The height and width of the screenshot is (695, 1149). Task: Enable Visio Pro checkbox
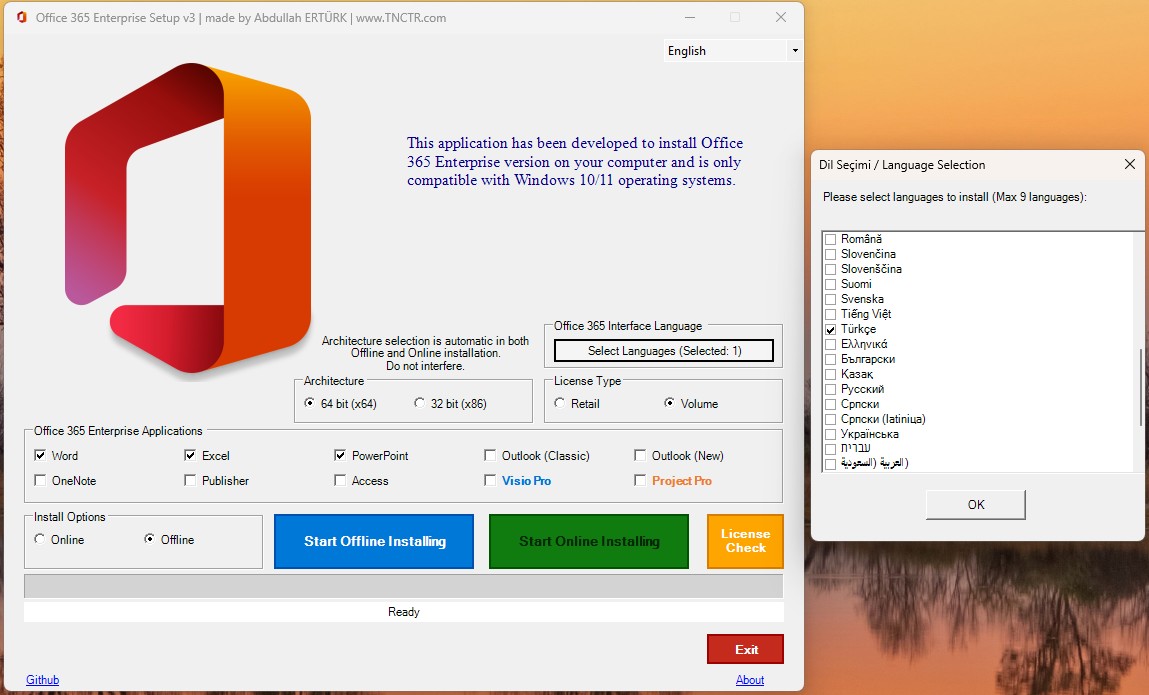coord(489,480)
